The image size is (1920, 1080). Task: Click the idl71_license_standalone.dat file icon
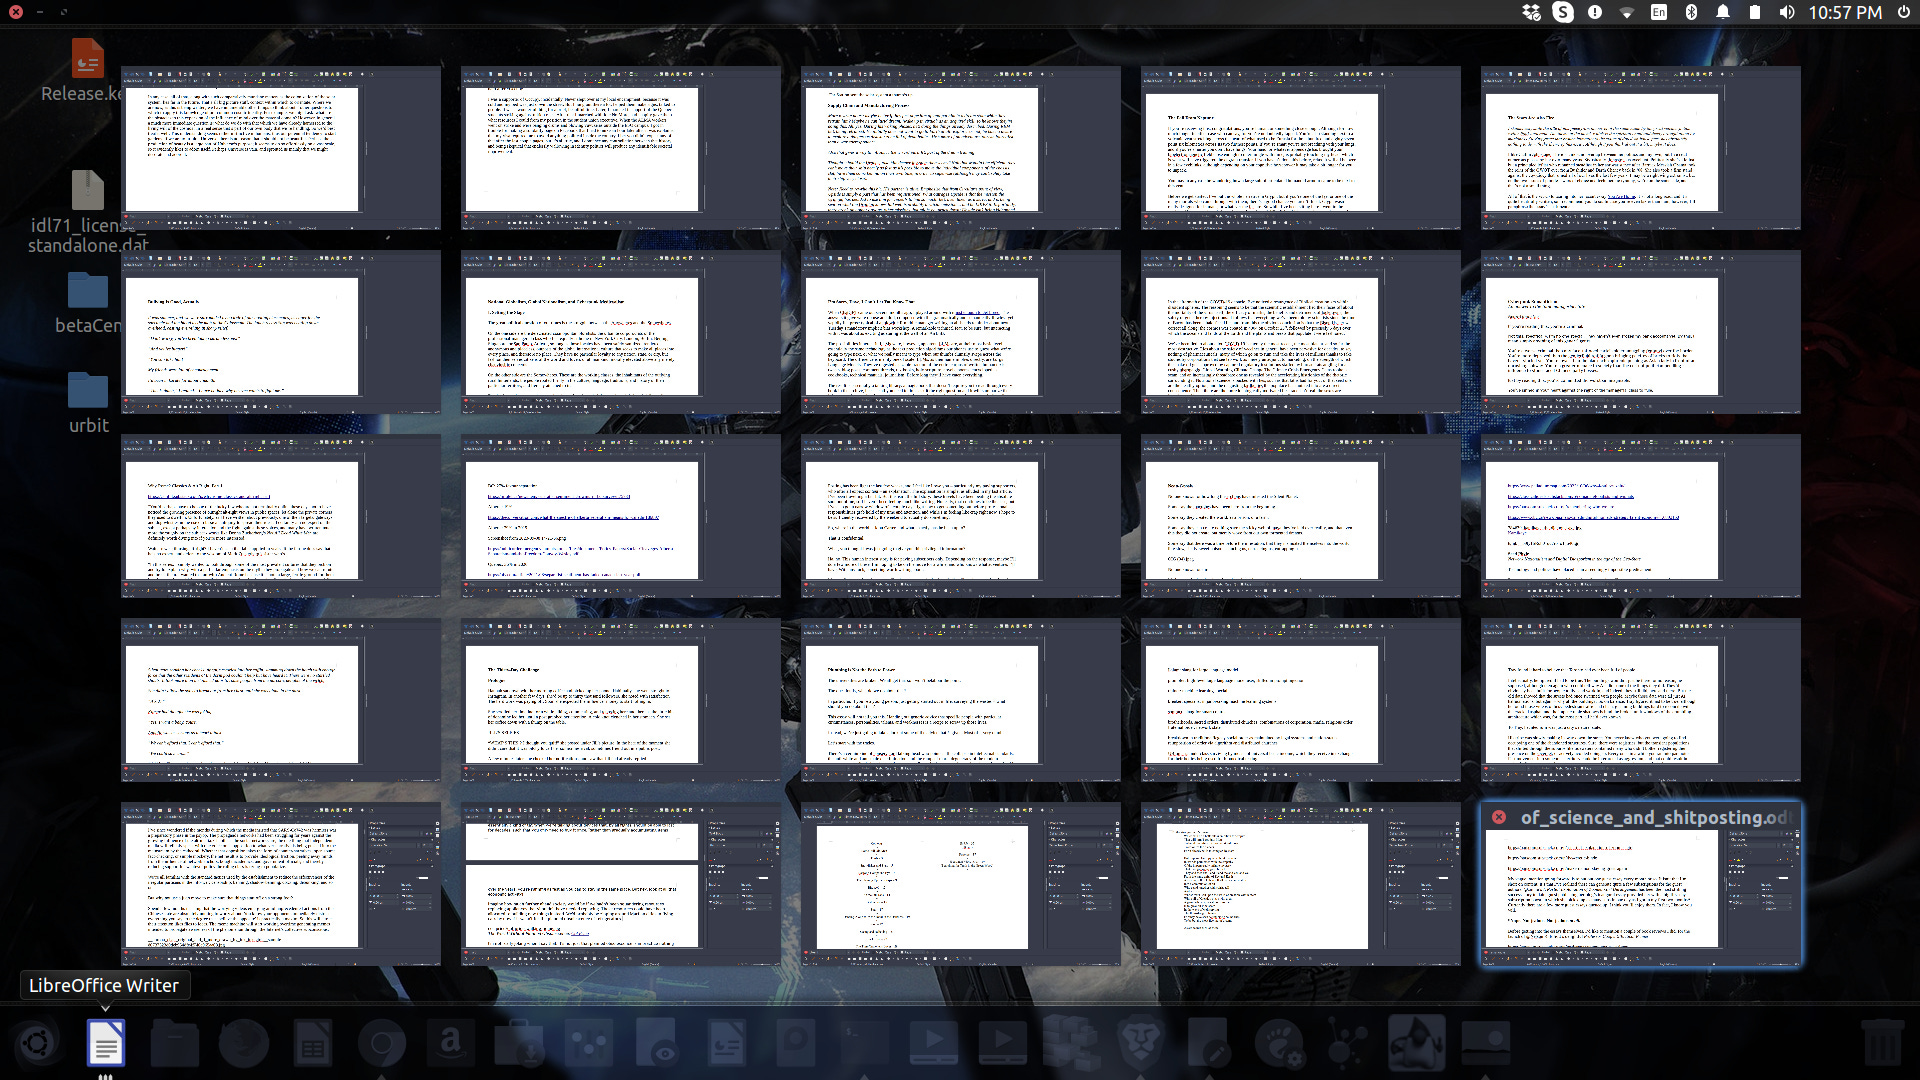[88, 190]
